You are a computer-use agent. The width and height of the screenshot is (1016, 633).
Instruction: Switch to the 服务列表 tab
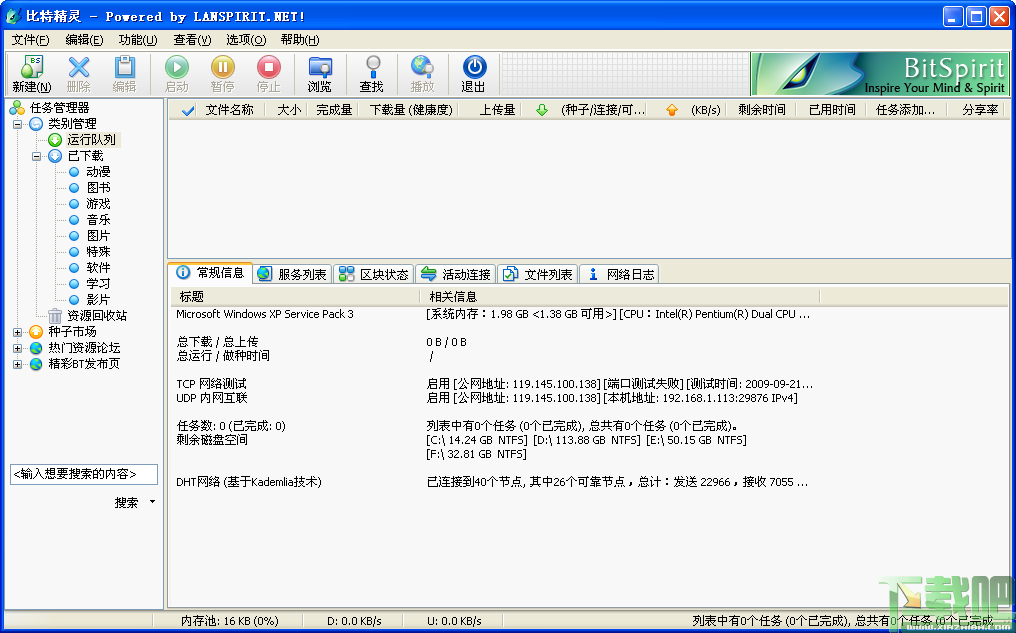click(293, 274)
